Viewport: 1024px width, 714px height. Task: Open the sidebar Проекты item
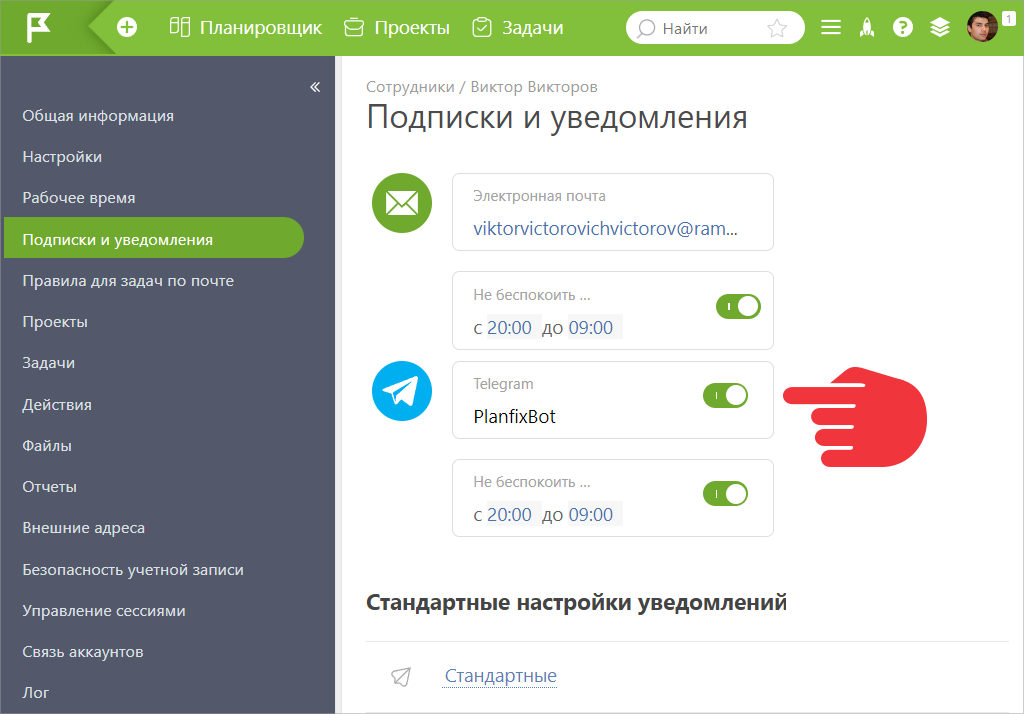point(55,322)
